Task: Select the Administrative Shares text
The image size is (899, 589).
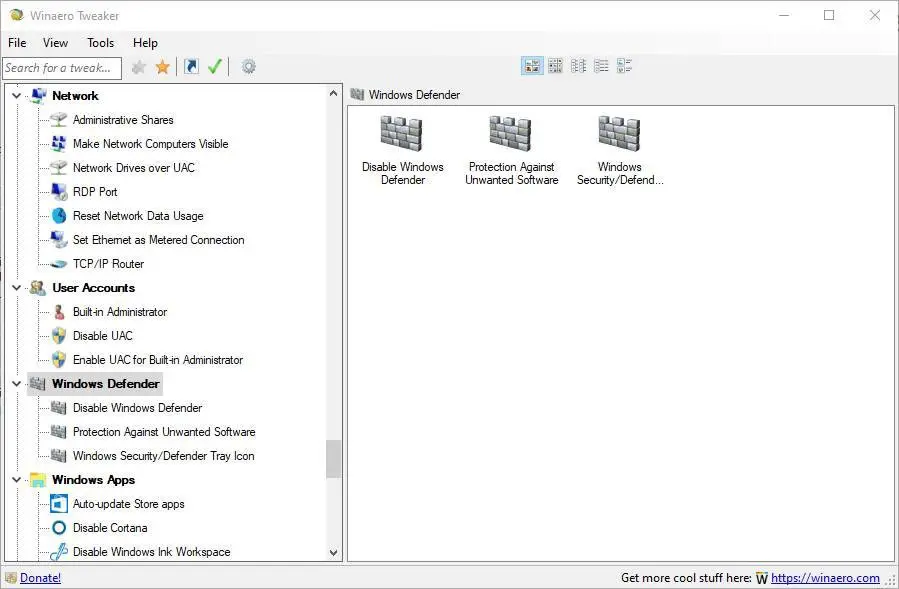Action: tap(123, 120)
